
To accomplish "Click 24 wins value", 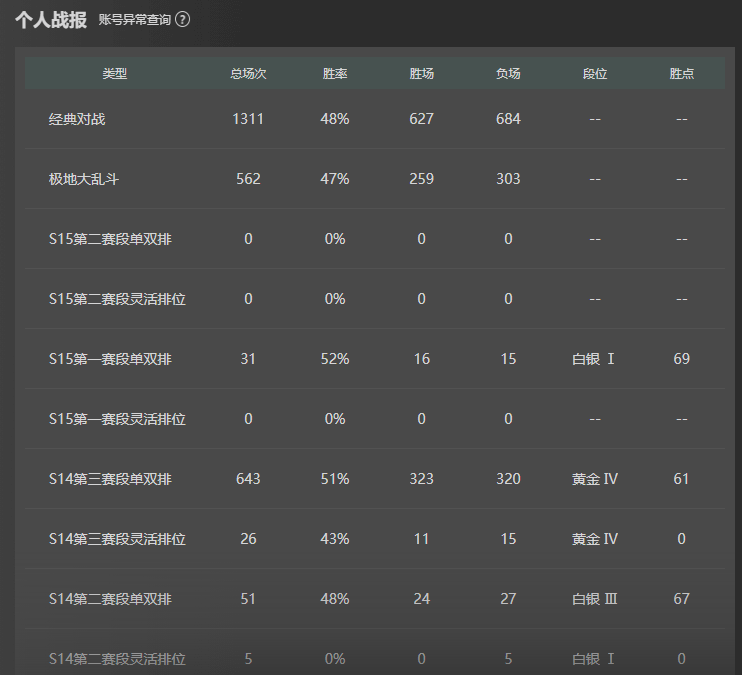I will [x=422, y=599].
